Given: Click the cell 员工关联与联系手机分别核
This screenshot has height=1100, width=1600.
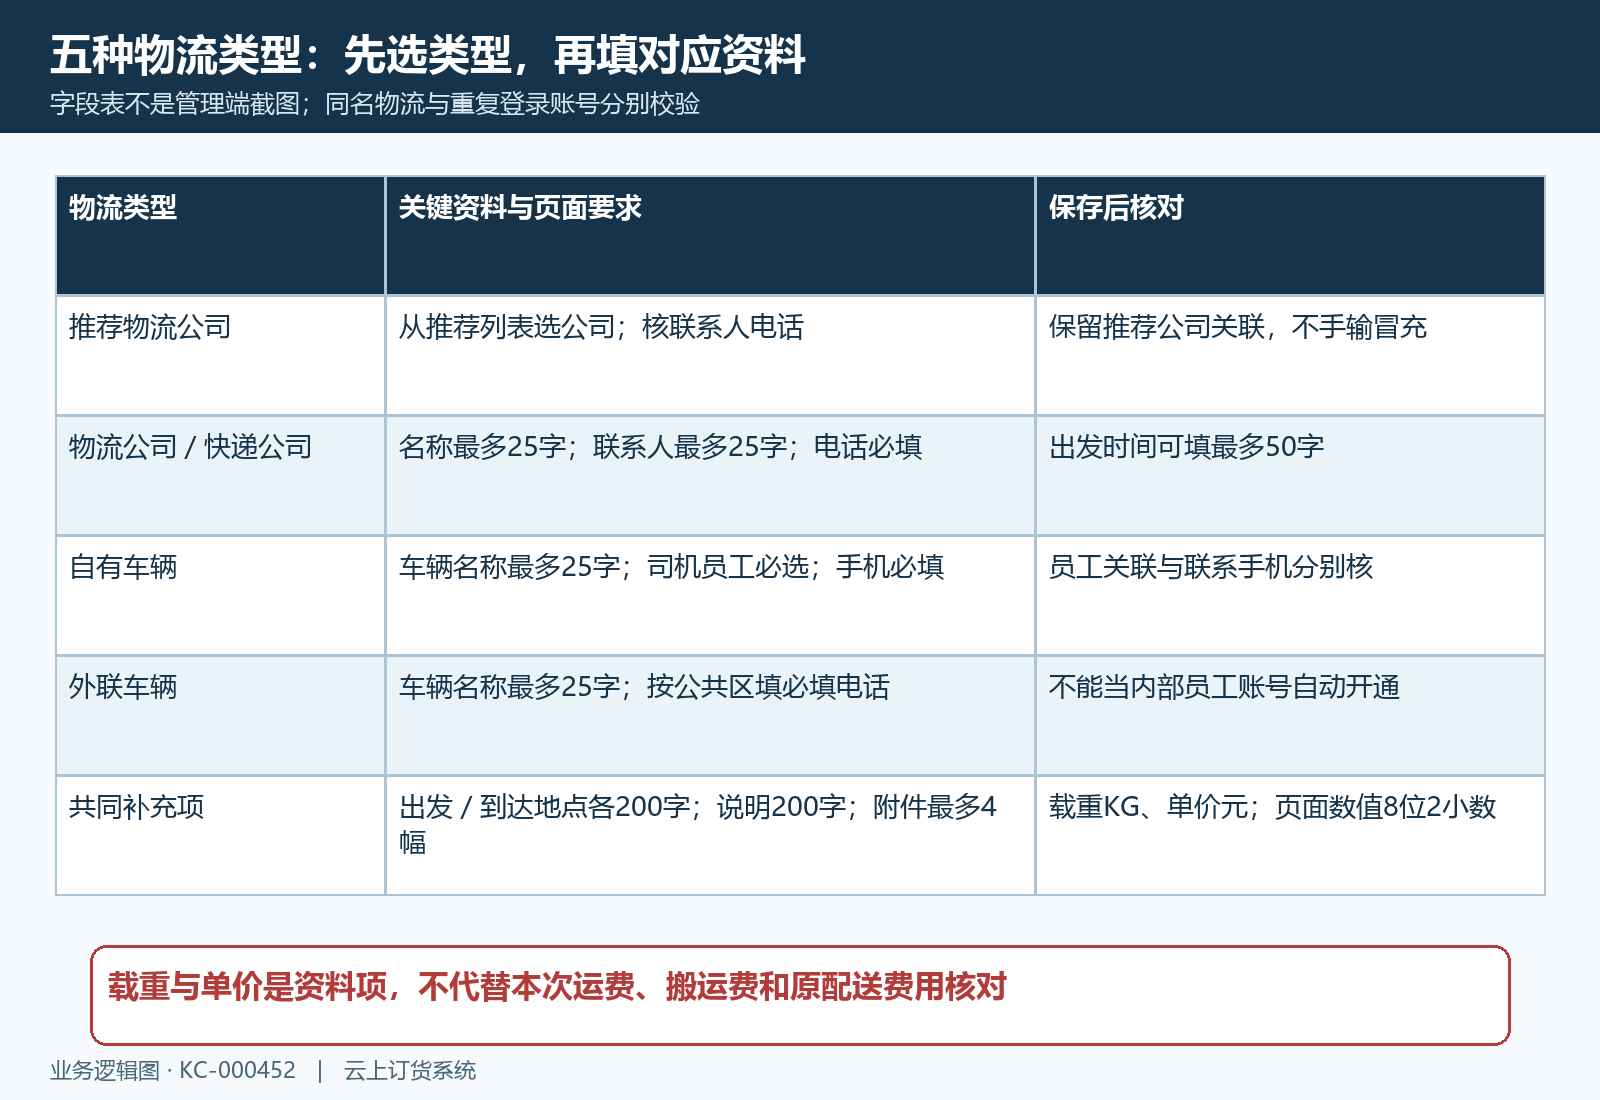Looking at the screenshot, I should coord(1290,596).
